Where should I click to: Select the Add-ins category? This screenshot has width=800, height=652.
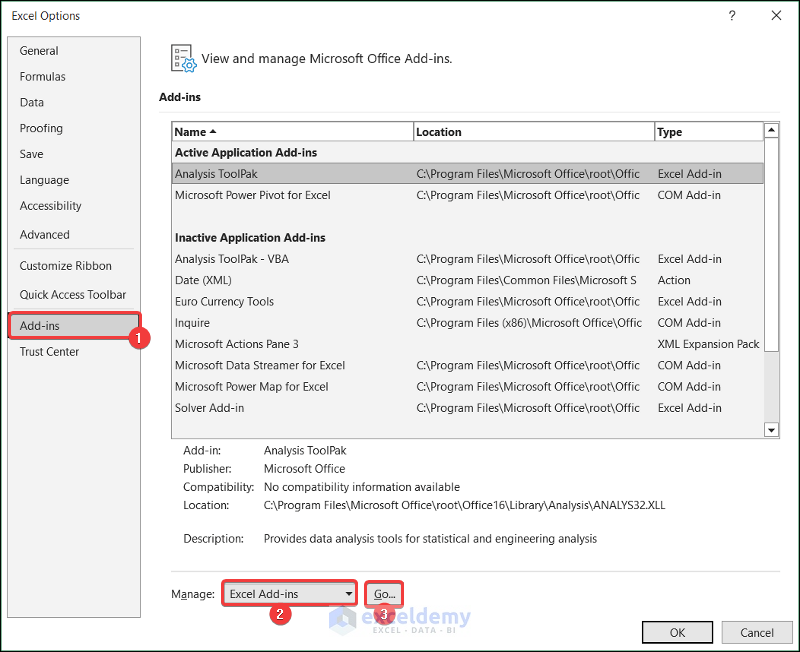pyautogui.click(x=74, y=325)
